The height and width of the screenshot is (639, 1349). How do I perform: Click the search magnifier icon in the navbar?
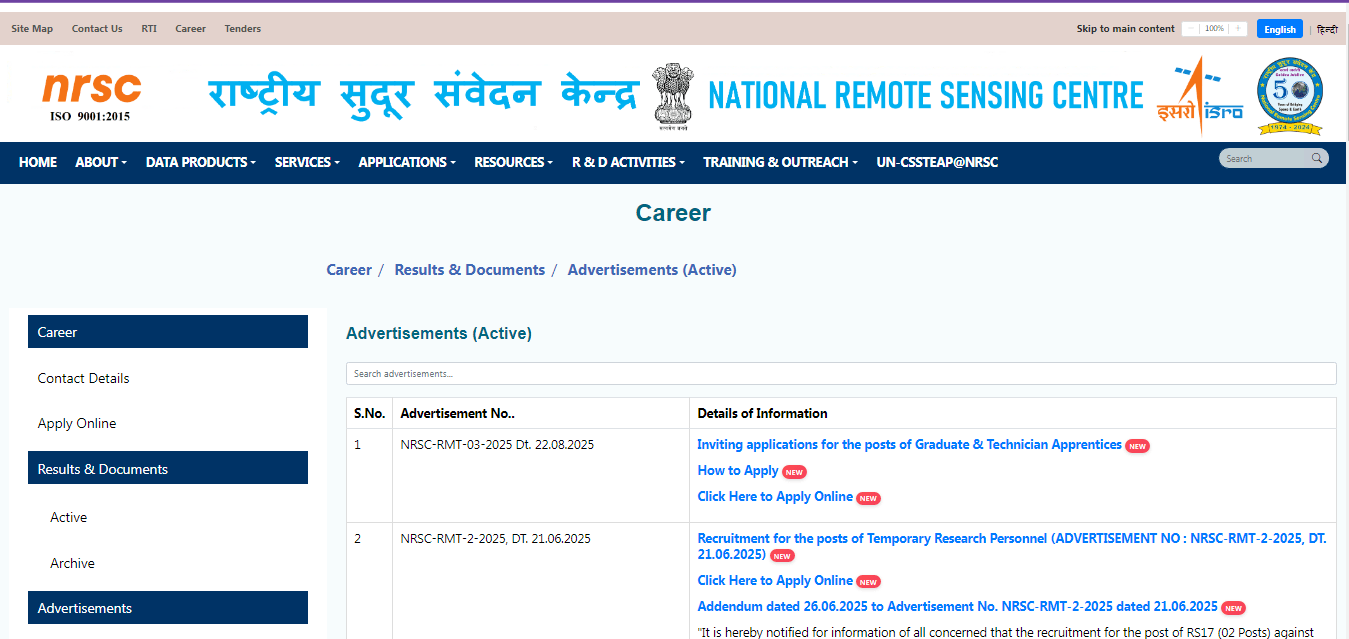(x=1317, y=158)
